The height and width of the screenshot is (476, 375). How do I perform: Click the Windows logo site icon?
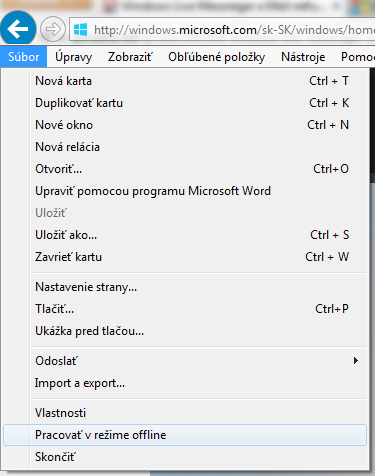coord(80,30)
